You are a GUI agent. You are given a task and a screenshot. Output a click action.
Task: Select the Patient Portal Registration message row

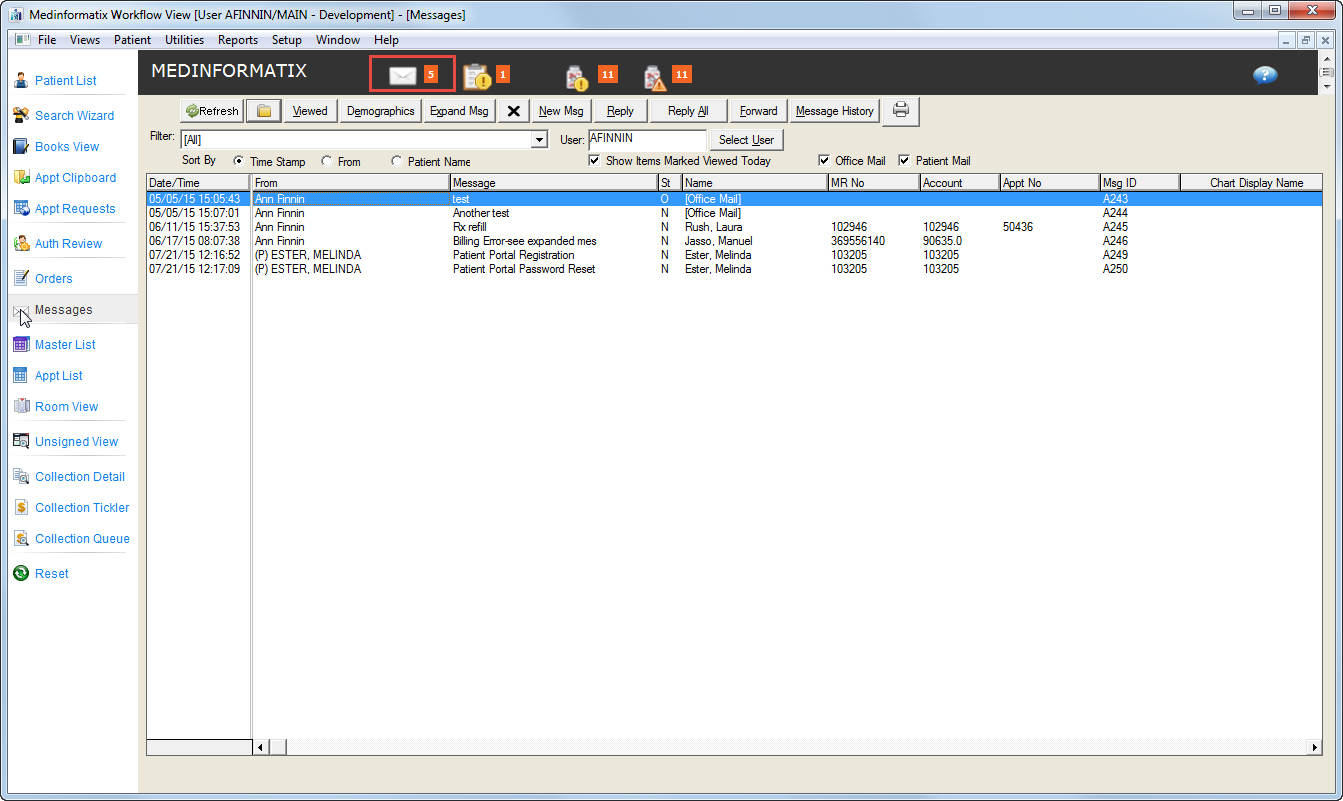point(735,255)
